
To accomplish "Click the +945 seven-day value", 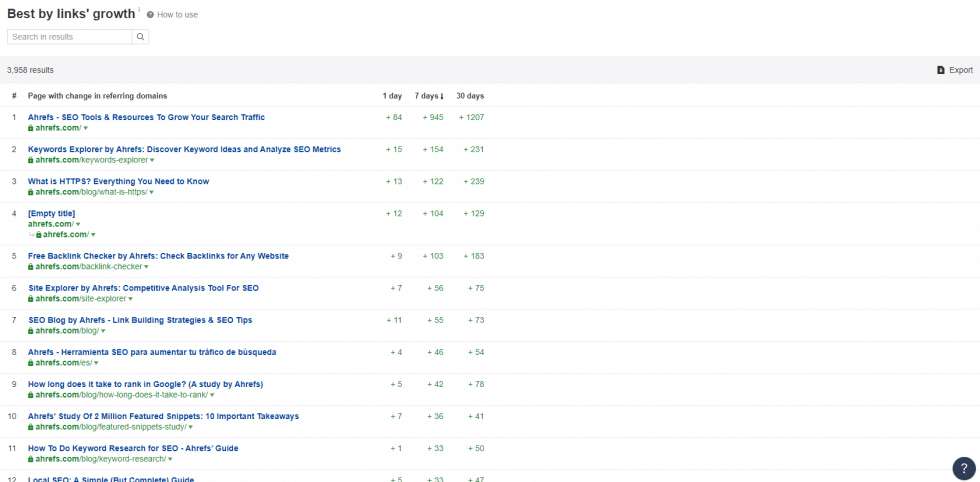I will pos(432,118).
